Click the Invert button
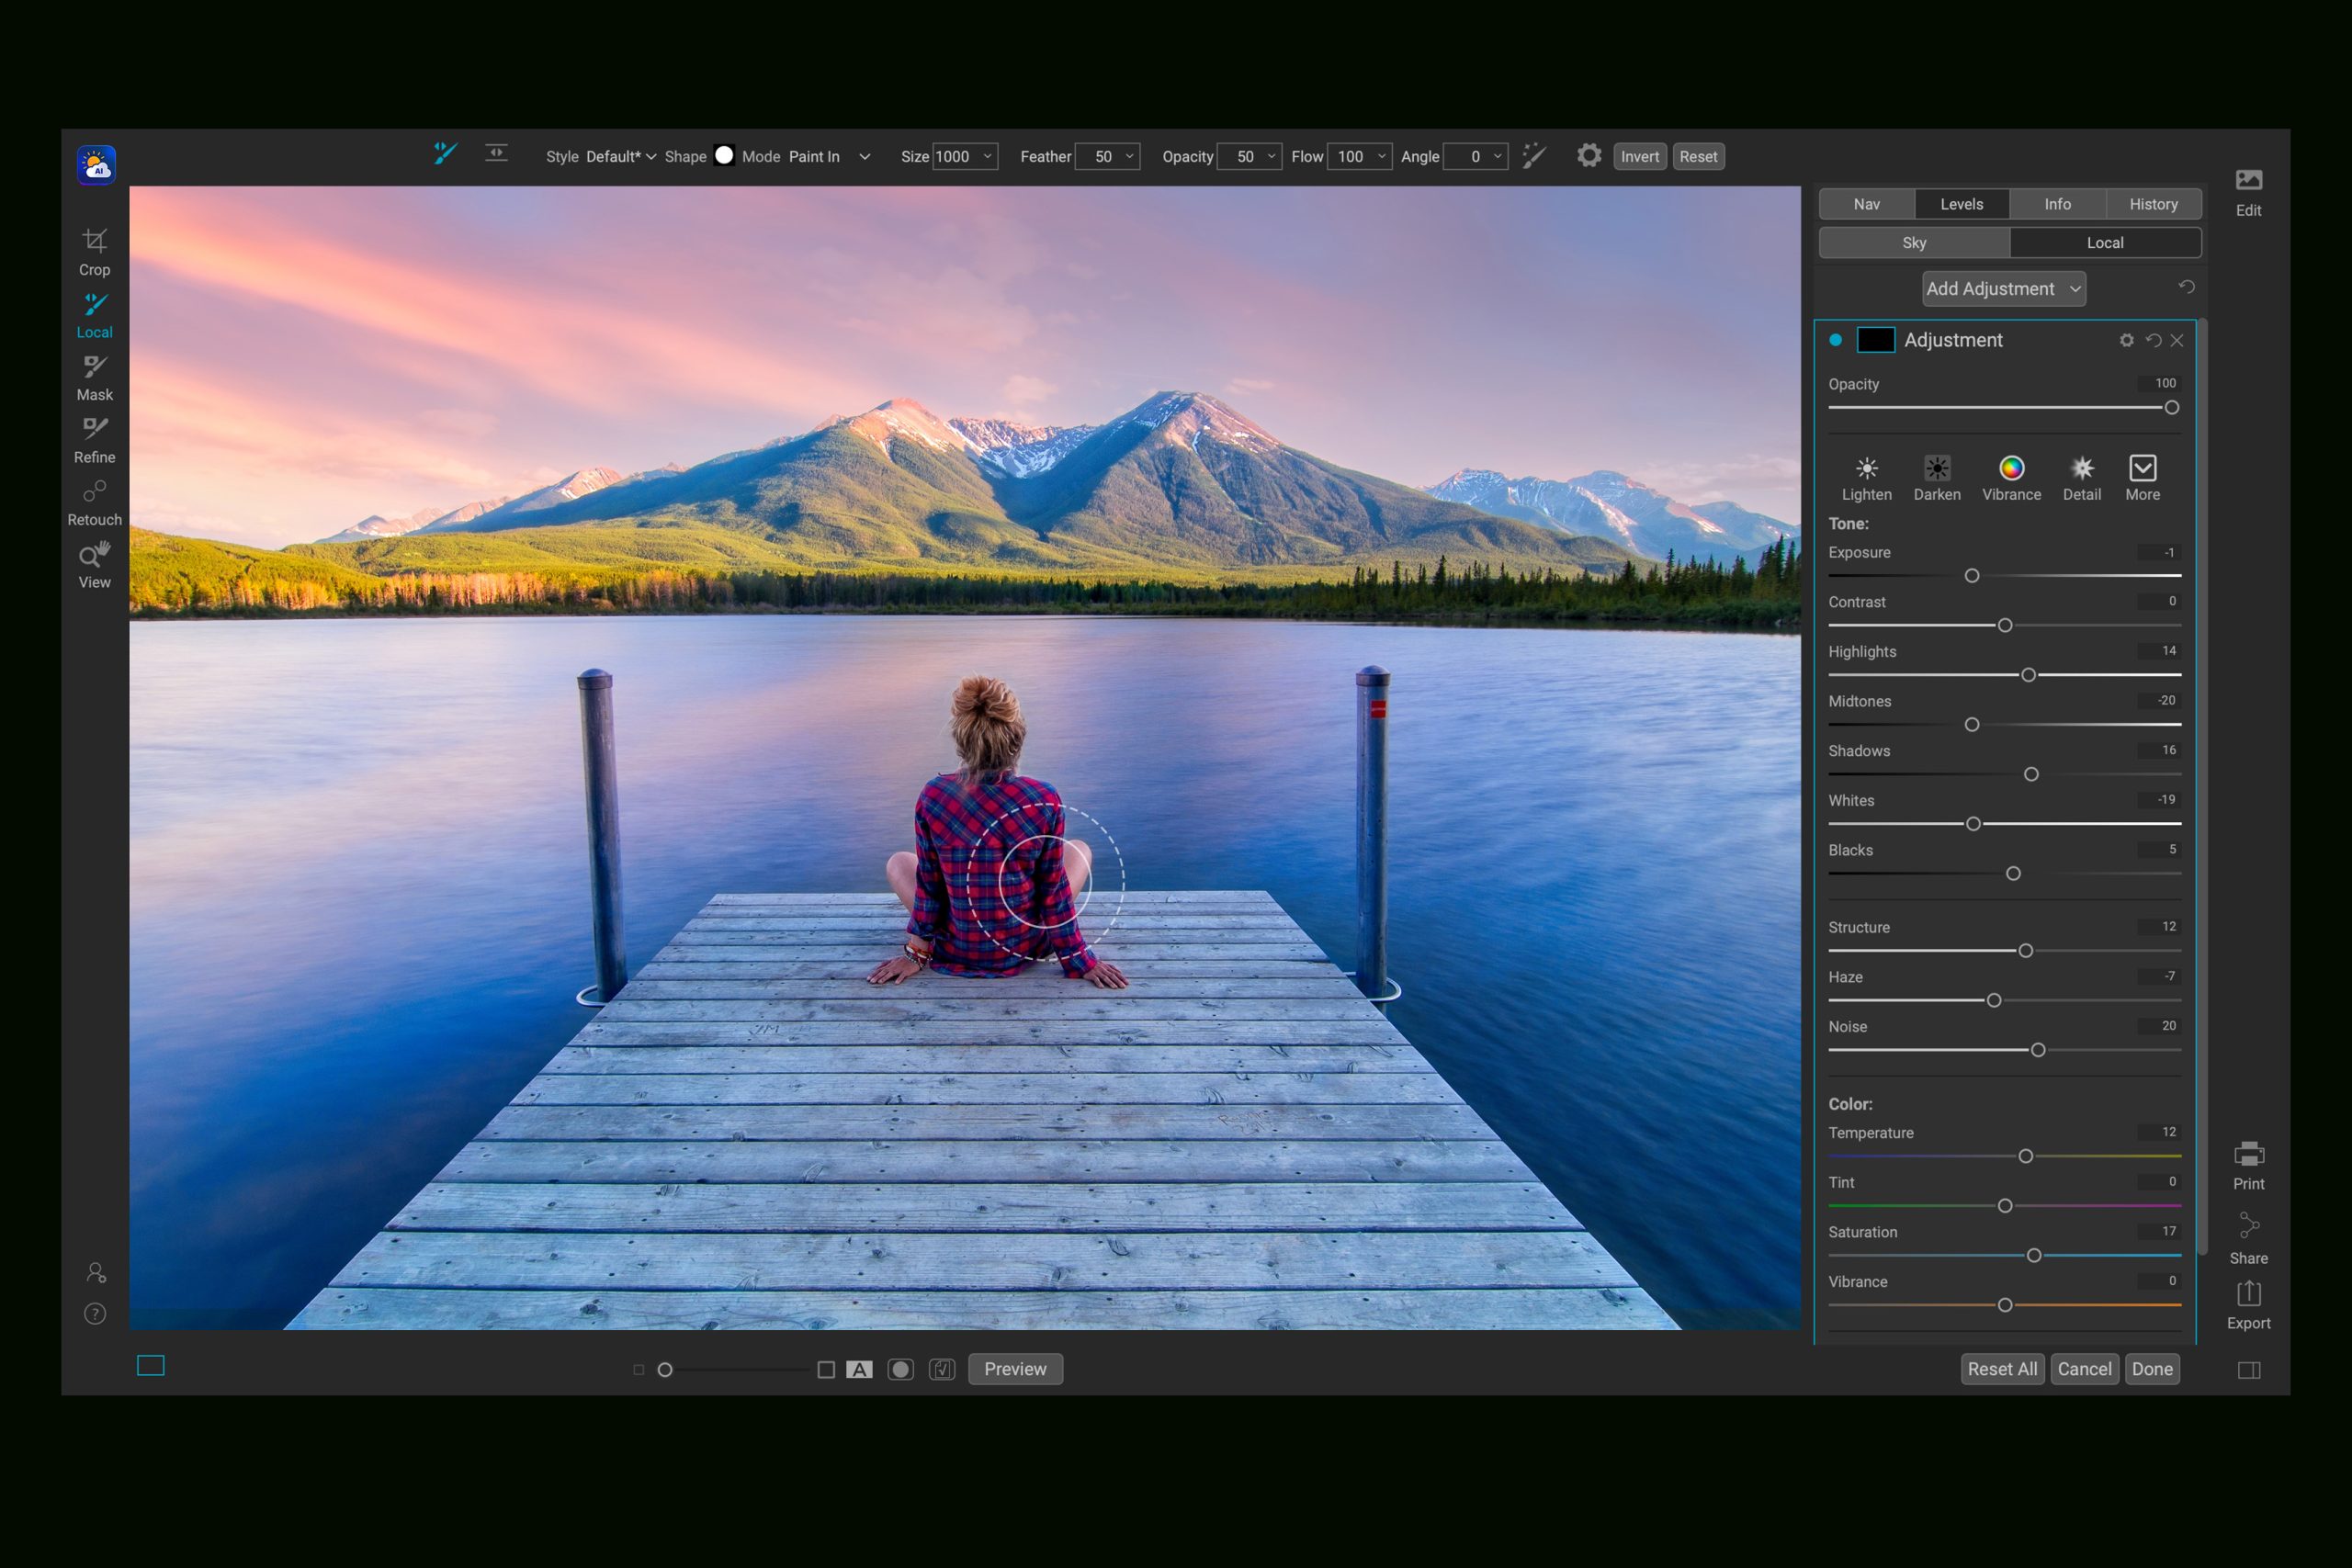The width and height of the screenshot is (2352, 1568). point(1639,157)
